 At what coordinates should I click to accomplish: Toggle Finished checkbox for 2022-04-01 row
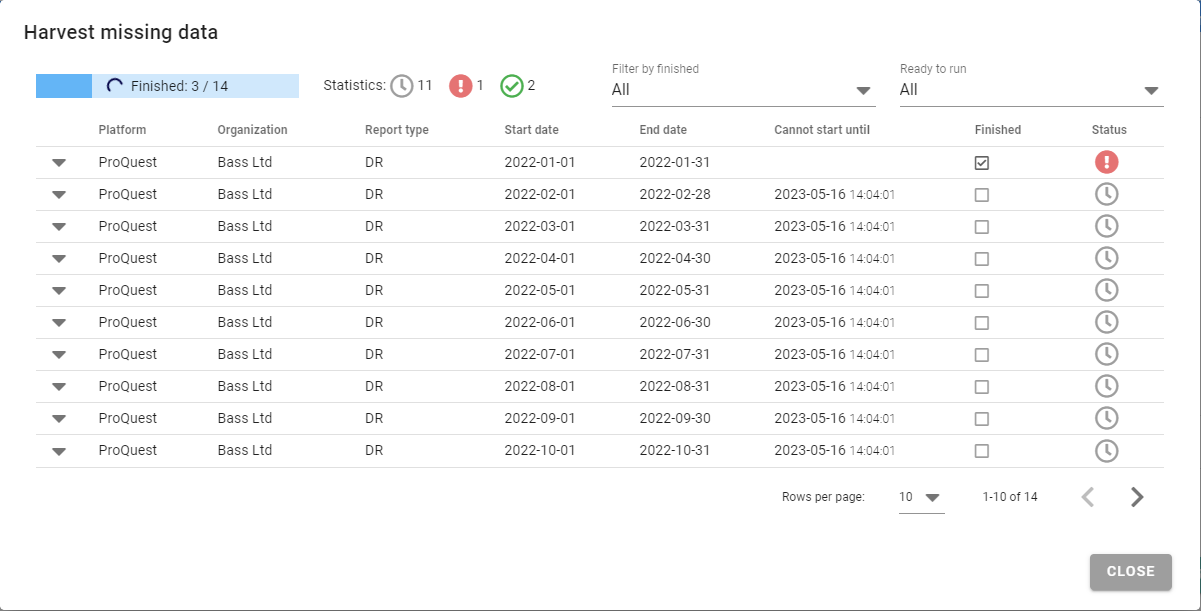point(982,259)
